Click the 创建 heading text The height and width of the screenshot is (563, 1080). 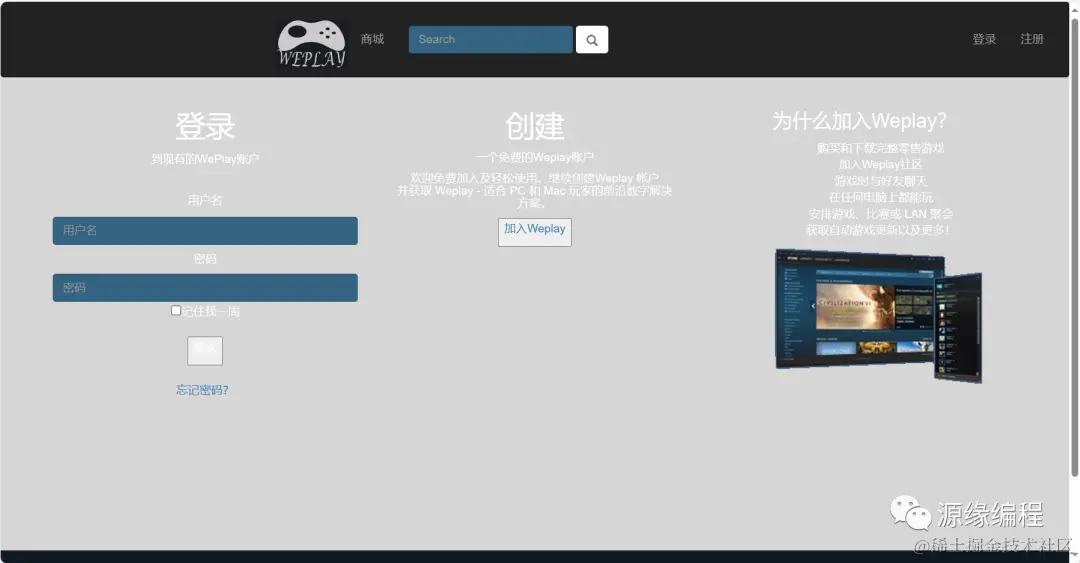(x=534, y=127)
